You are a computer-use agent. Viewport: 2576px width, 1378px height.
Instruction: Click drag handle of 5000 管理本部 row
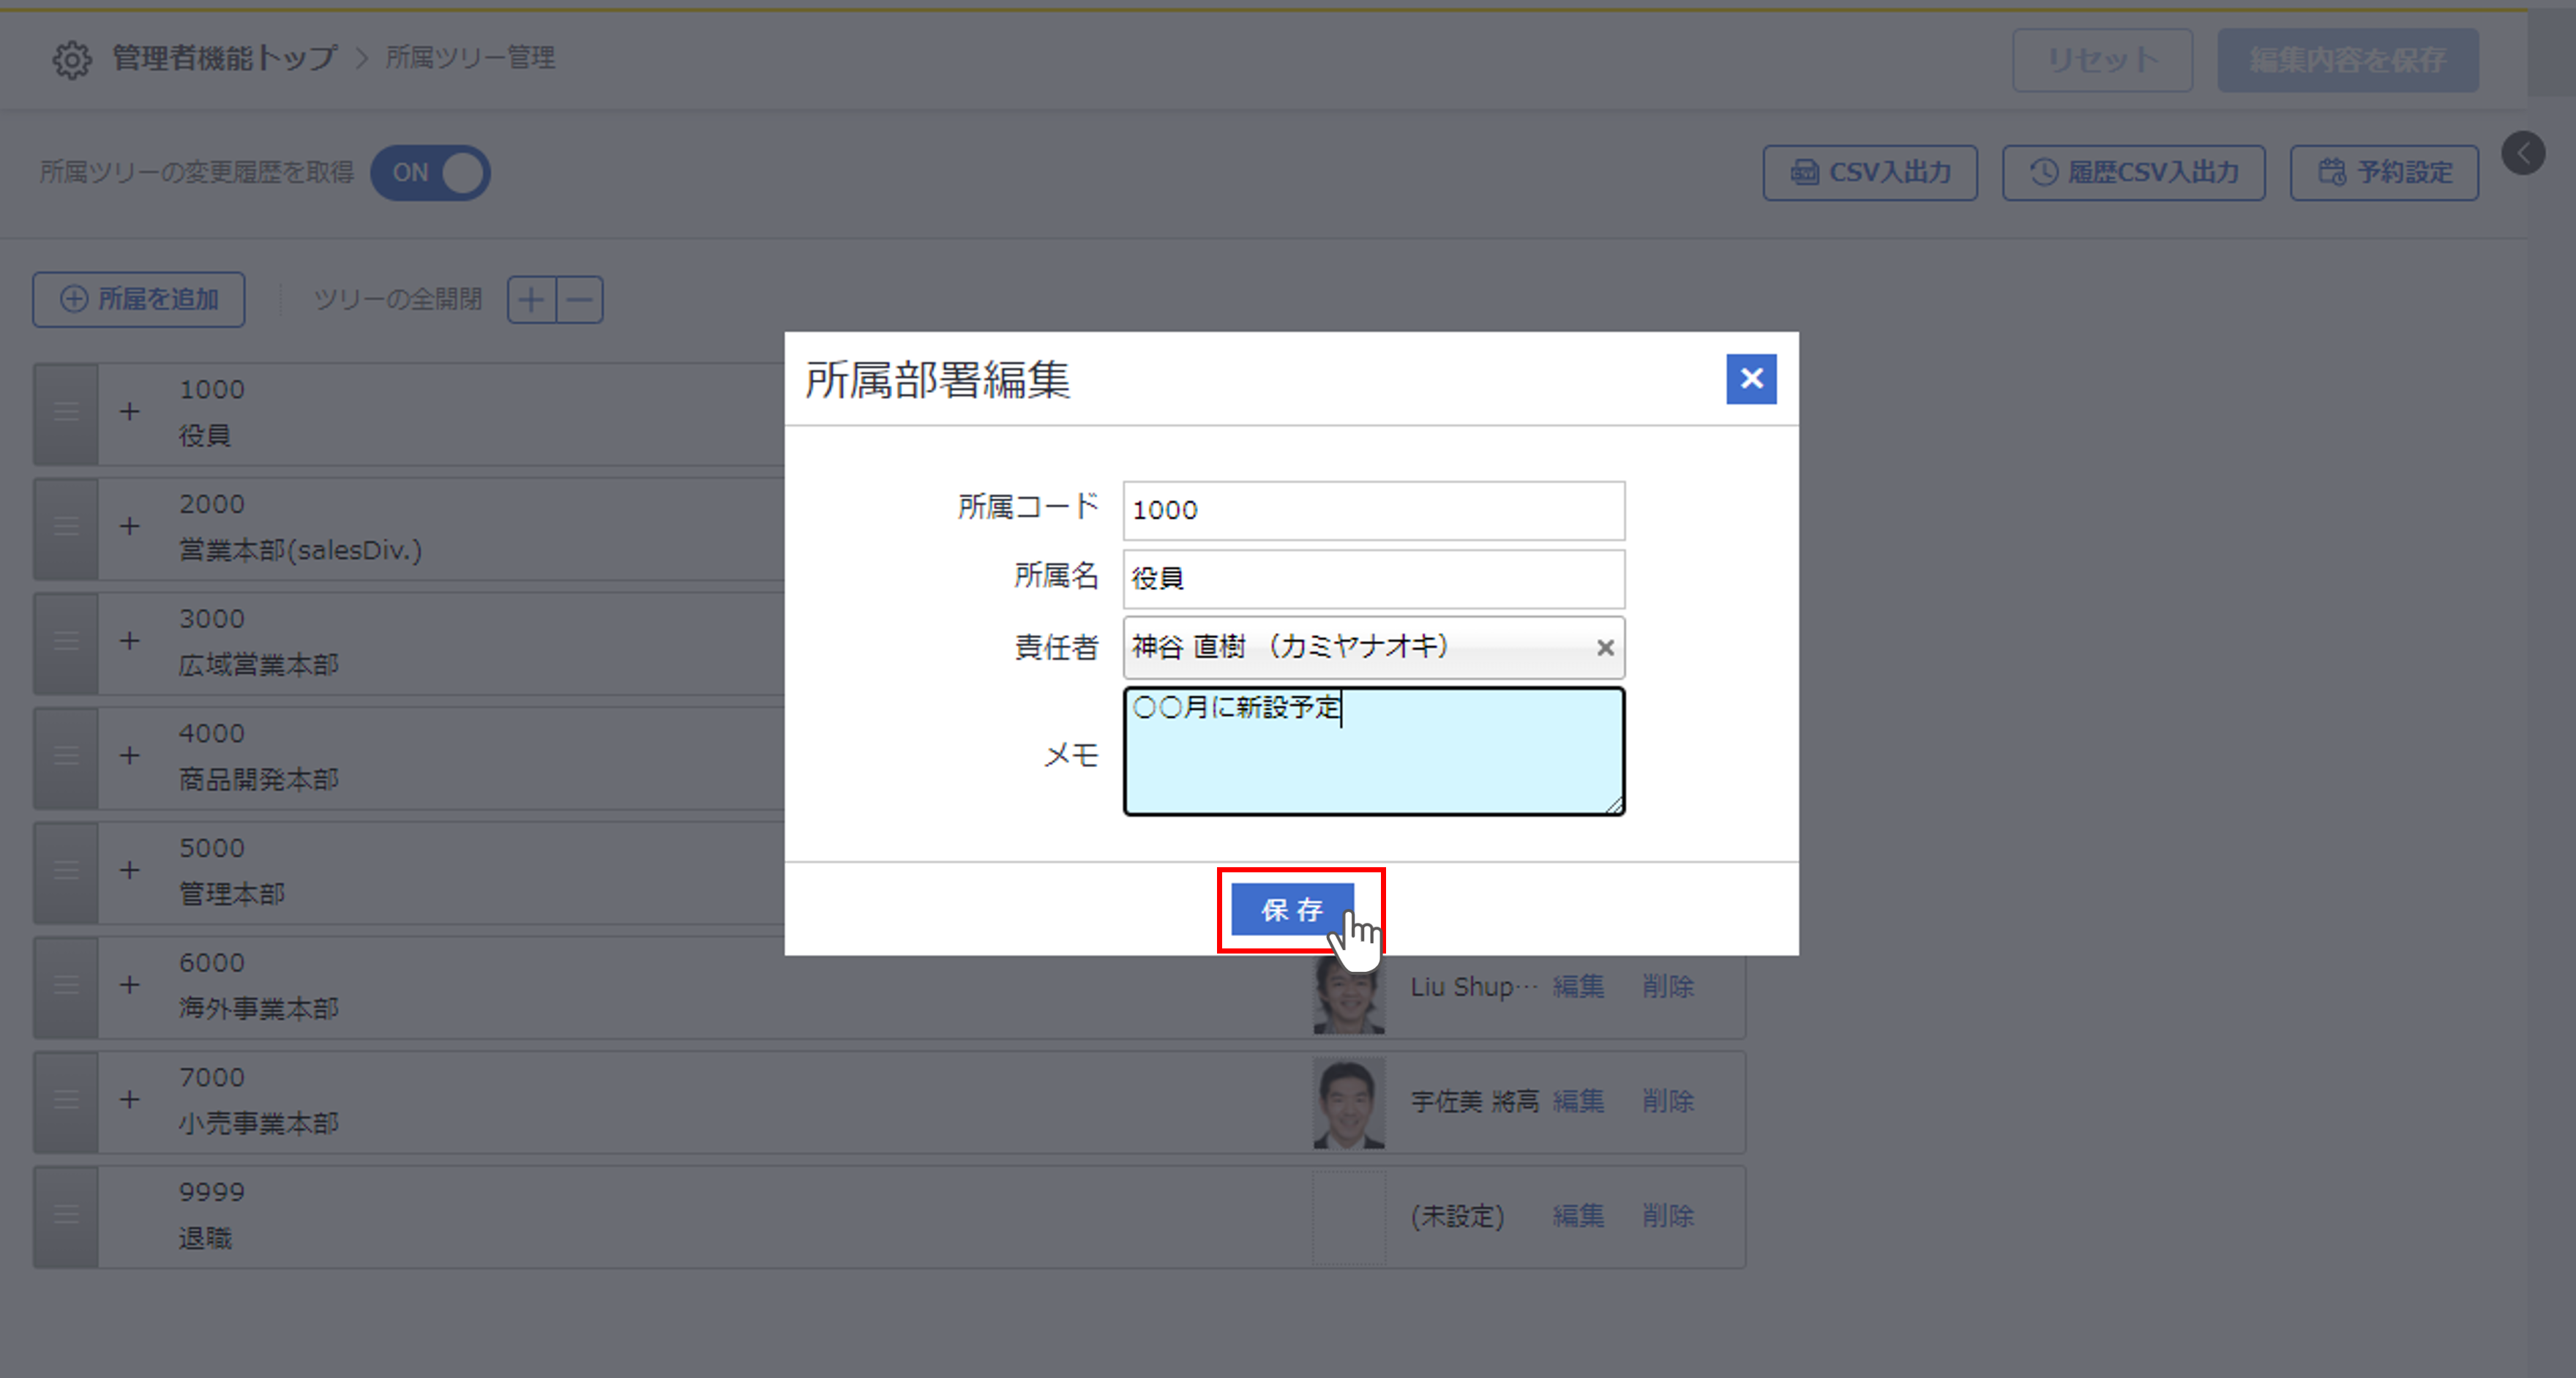pyautogui.click(x=66, y=872)
